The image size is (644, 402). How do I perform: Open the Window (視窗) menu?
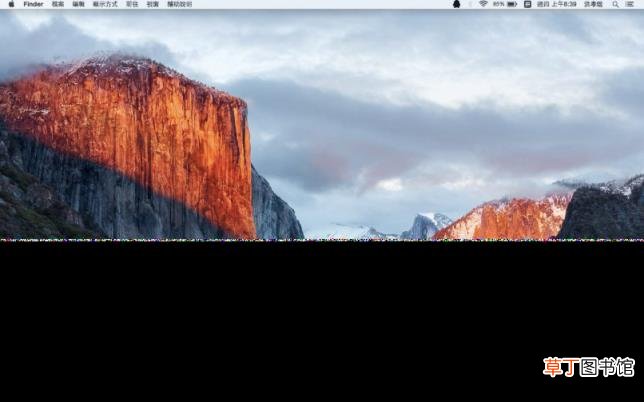pyautogui.click(x=152, y=4)
